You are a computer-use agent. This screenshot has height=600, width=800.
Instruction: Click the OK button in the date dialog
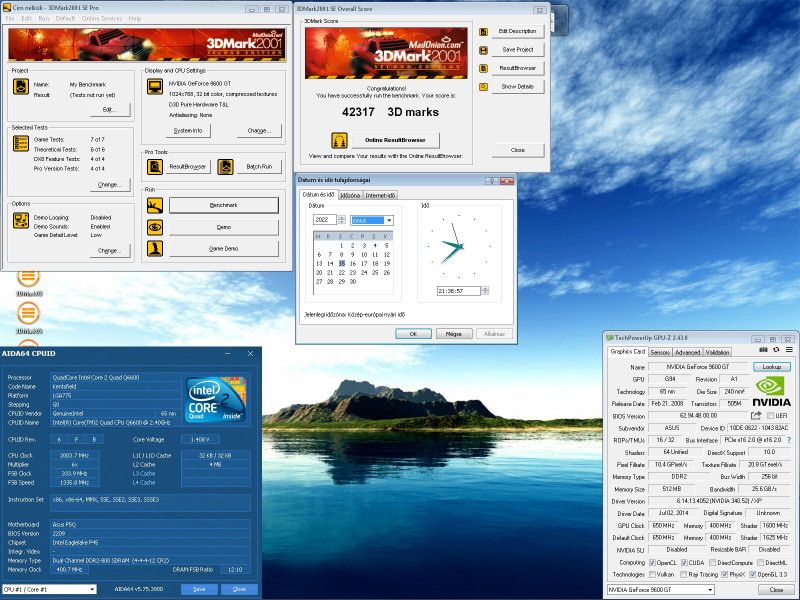(413, 334)
